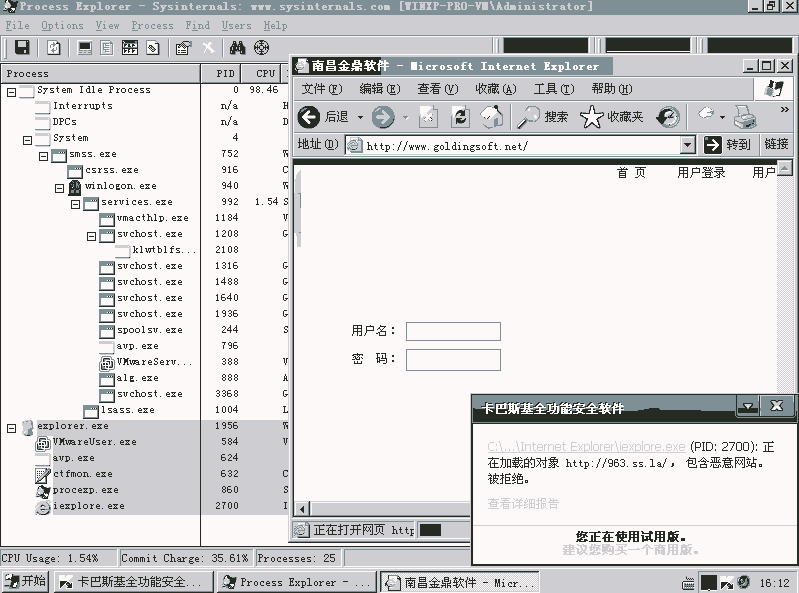Click the ctfmon.exe process icon
Image resolution: width=799 pixels, height=593 pixels.
[x=43, y=475]
